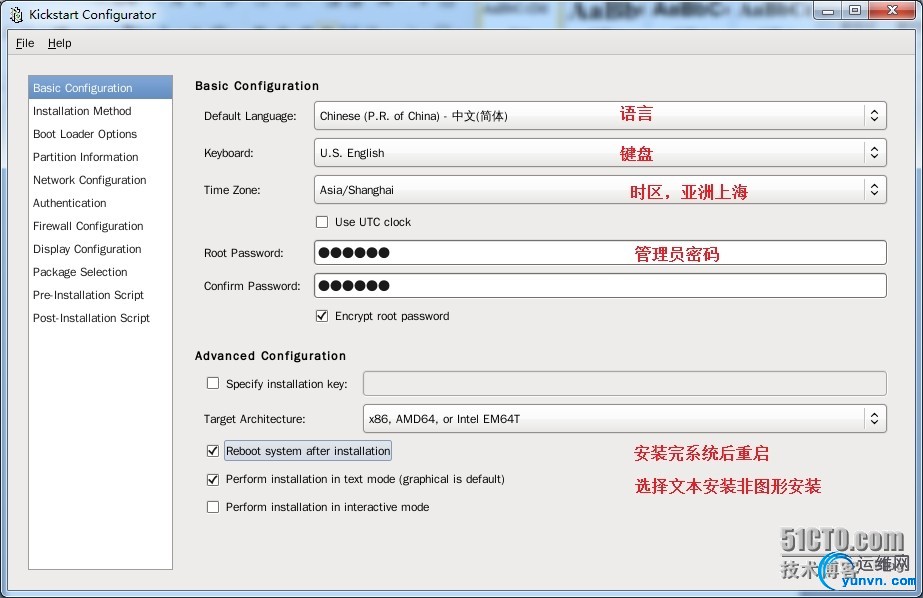Check Specify installation key
Viewport: 923px width, 598px height.
(213, 383)
